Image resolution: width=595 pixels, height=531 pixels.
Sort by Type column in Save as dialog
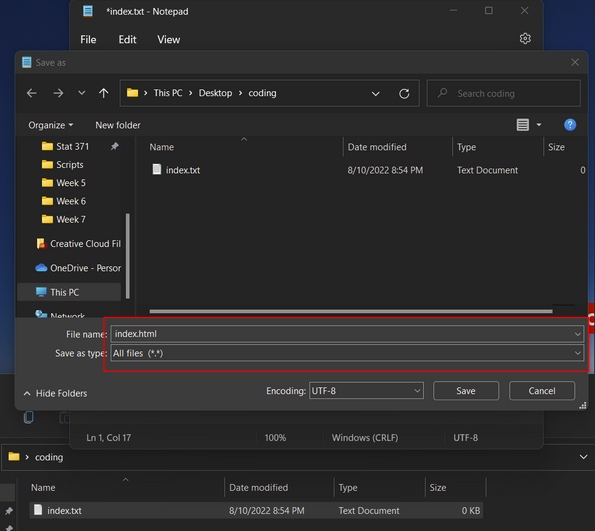(x=466, y=147)
